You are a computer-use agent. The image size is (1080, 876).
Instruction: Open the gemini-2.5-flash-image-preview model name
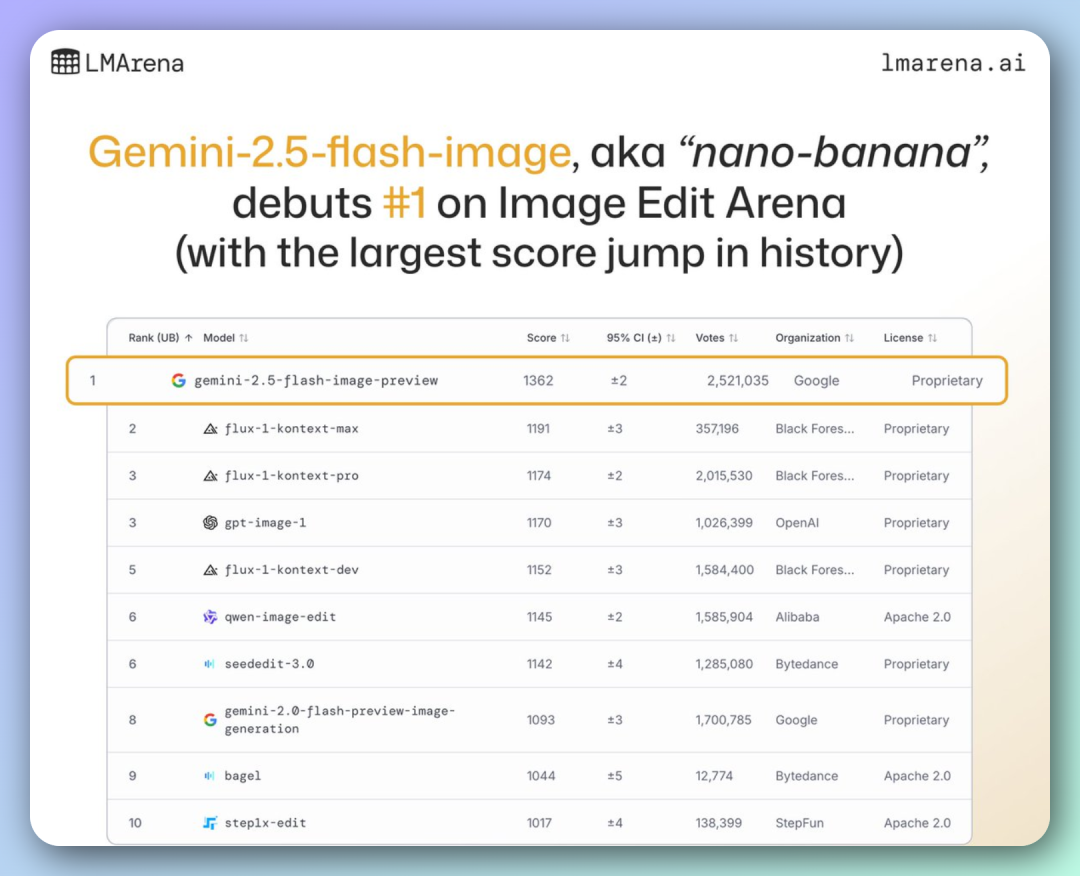[316, 381]
